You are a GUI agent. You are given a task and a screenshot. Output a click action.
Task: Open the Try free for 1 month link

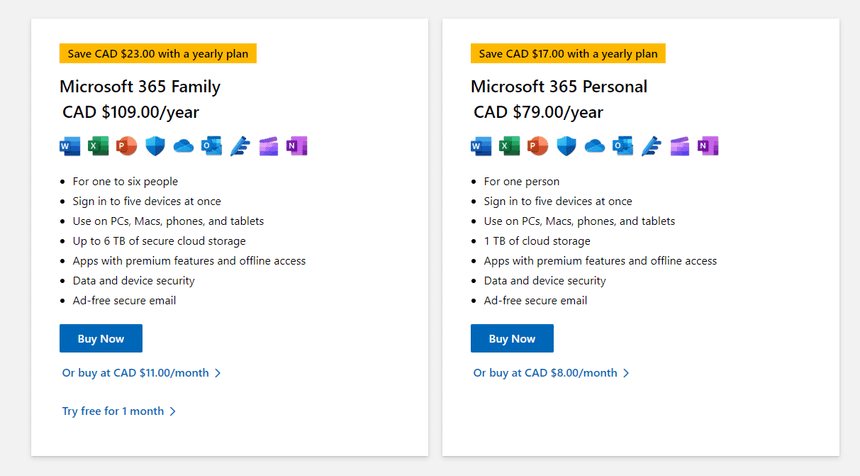point(113,411)
